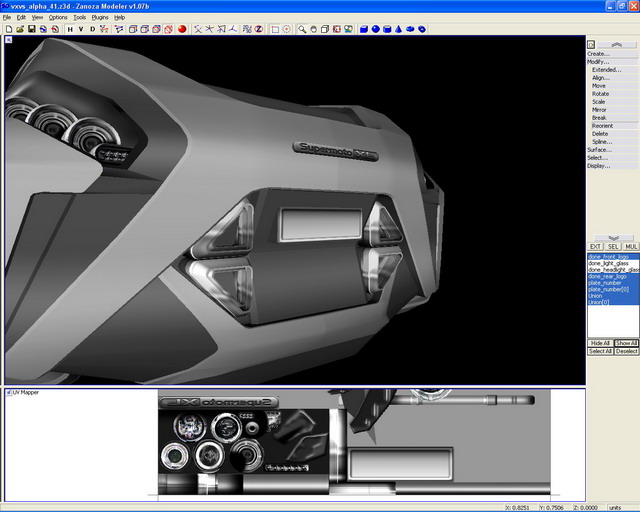The image size is (640, 512).
Task: Click the red sphere render icon
Action: click(x=182, y=29)
